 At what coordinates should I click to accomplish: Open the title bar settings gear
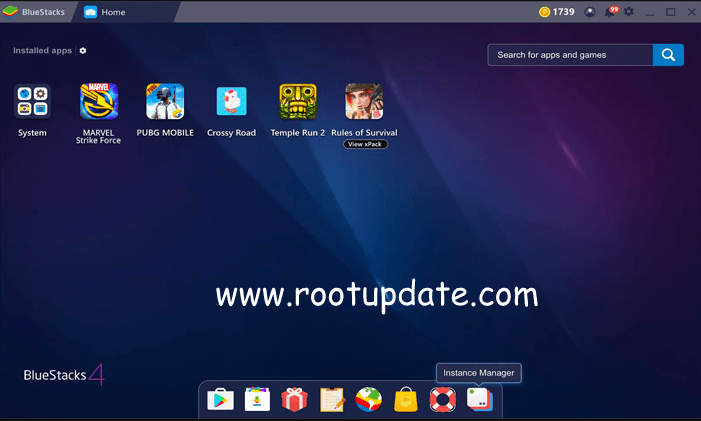[x=629, y=12]
